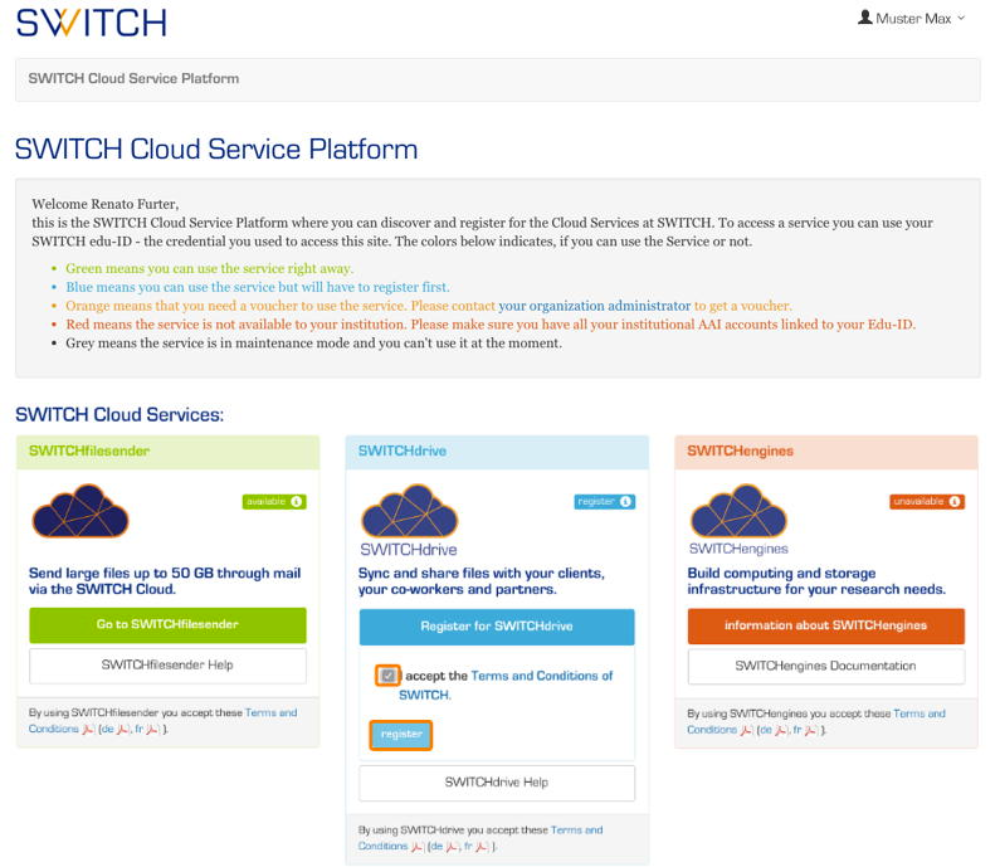Click the SWITCHfilesender cloud icon
The width and height of the screenshot is (1000, 867).
80,510
